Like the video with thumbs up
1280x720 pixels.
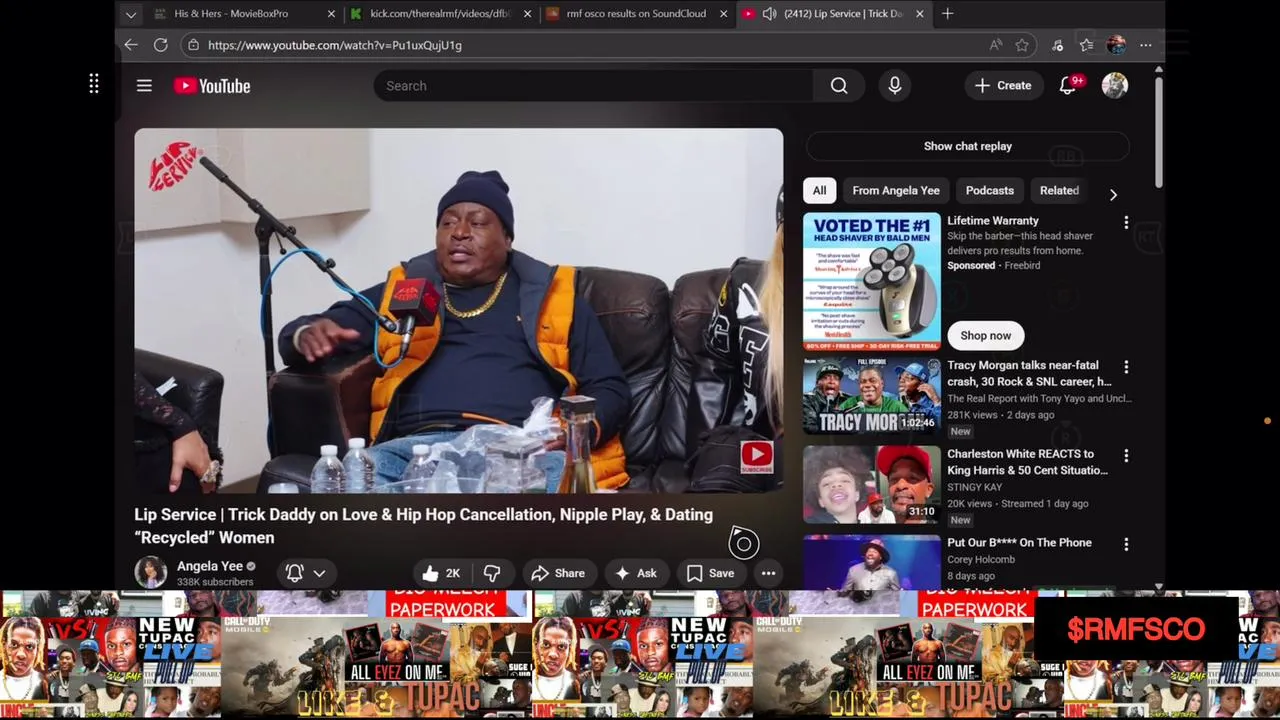441,573
